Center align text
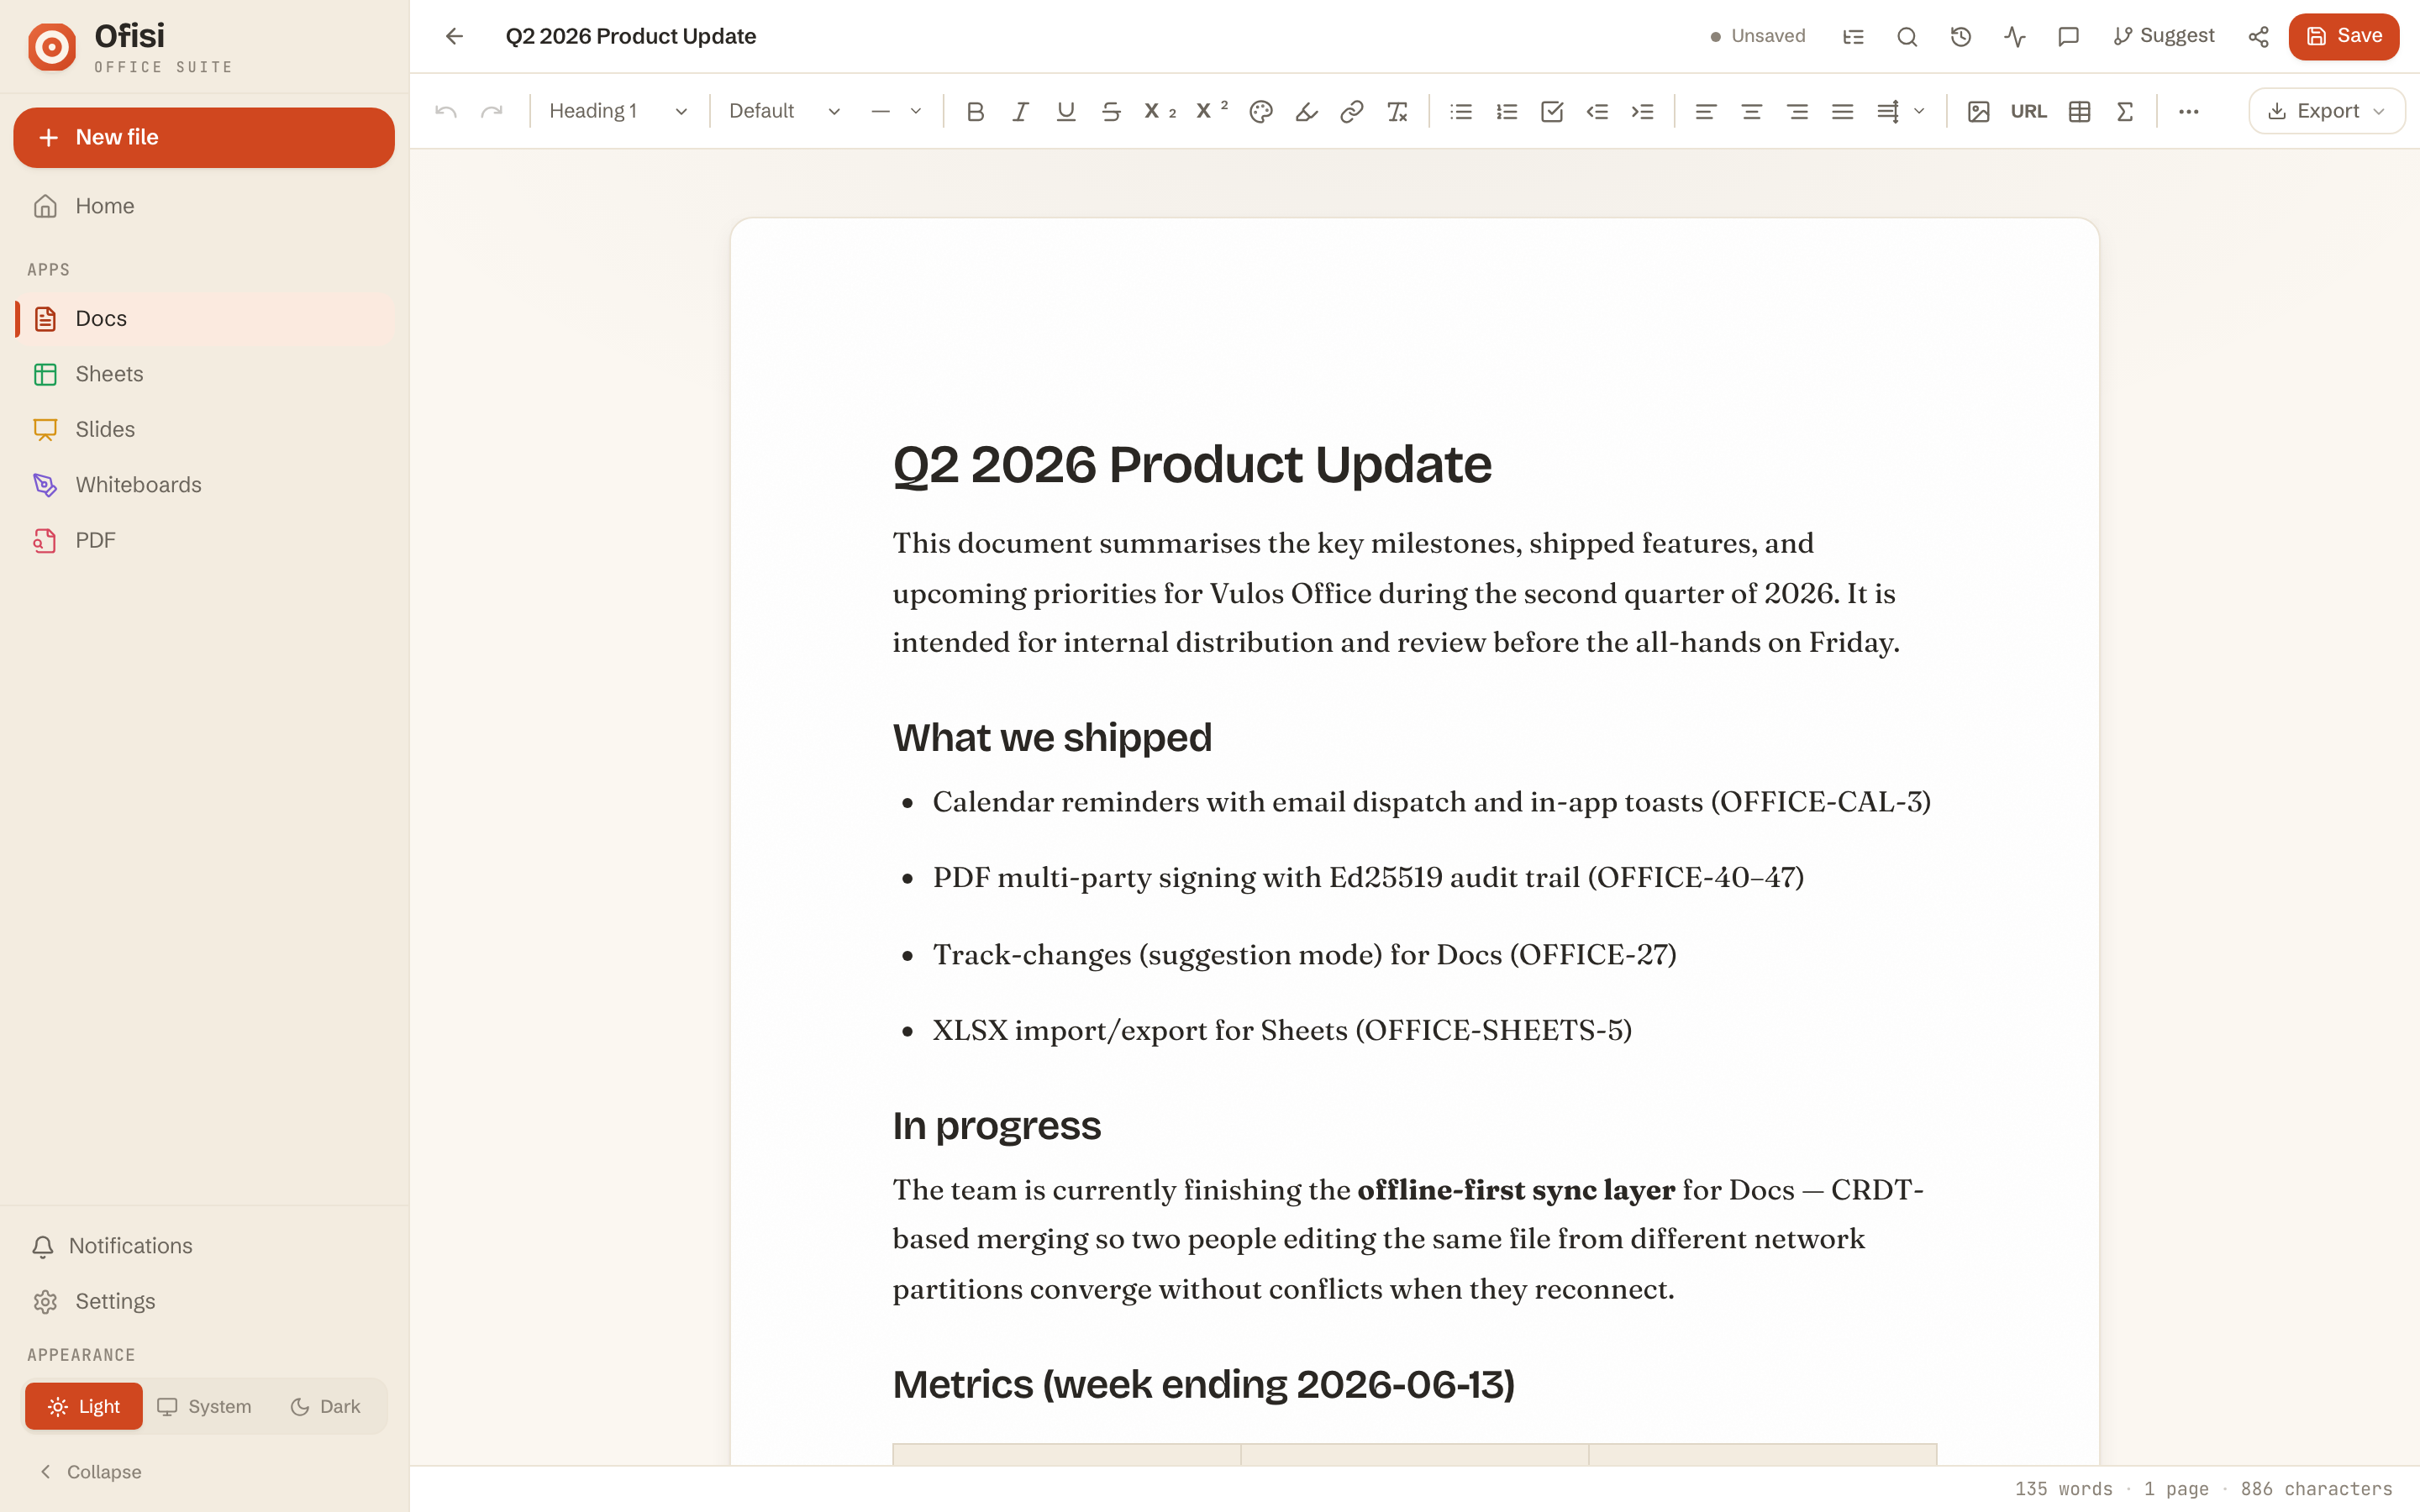Image resolution: width=2420 pixels, height=1512 pixels. click(1752, 111)
